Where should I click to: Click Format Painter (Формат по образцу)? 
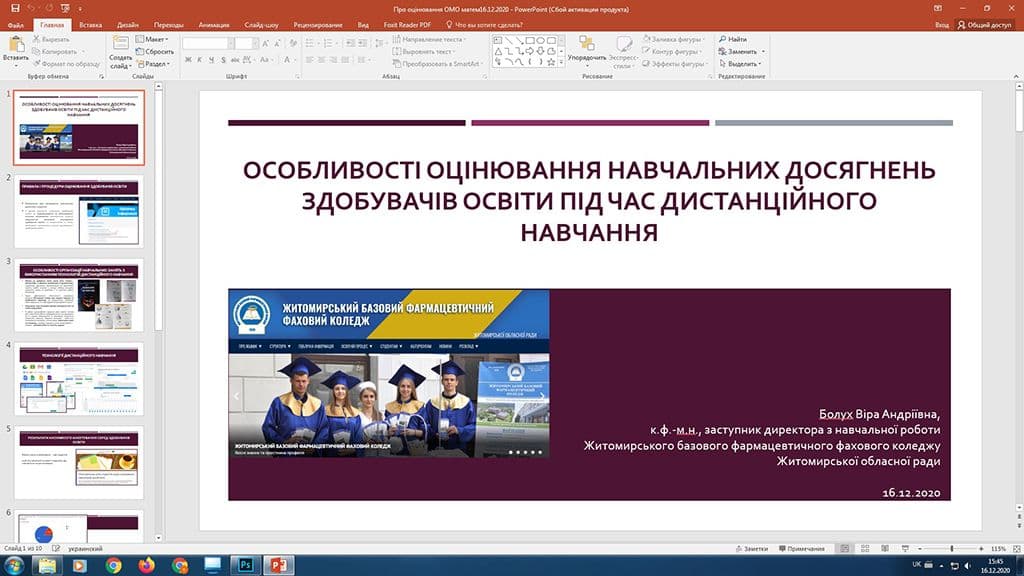click(66, 64)
